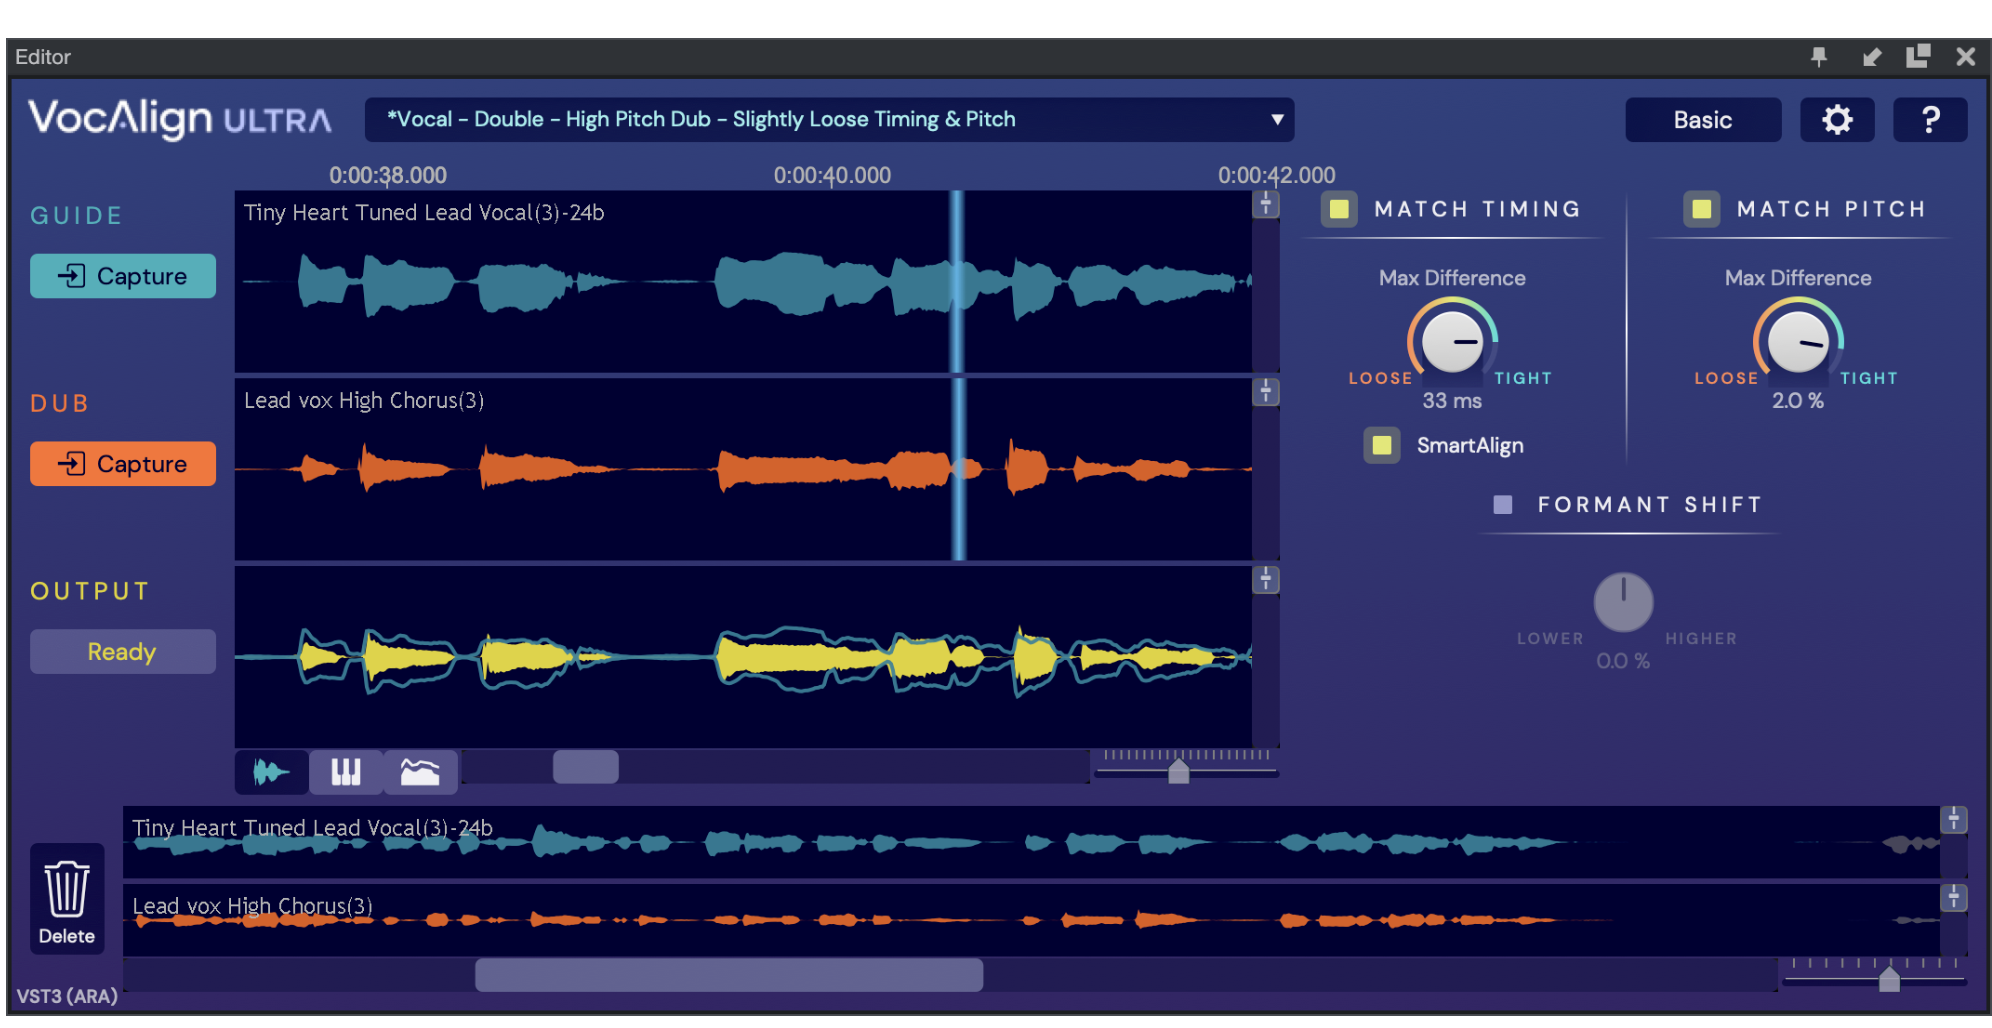
Task: Click the Basic mode button
Action: [x=1703, y=120]
